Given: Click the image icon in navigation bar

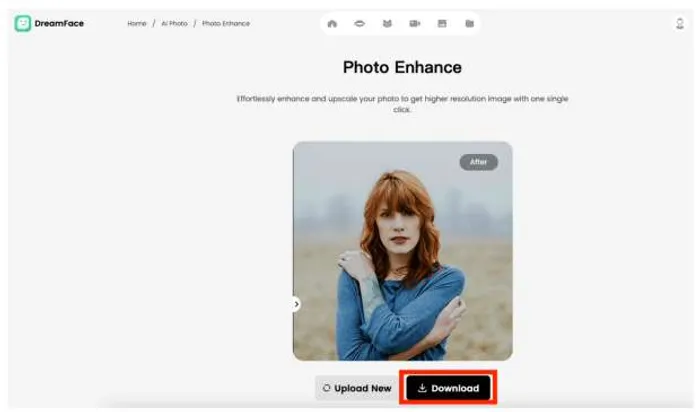Looking at the screenshot, I should [x=441, y=23].
